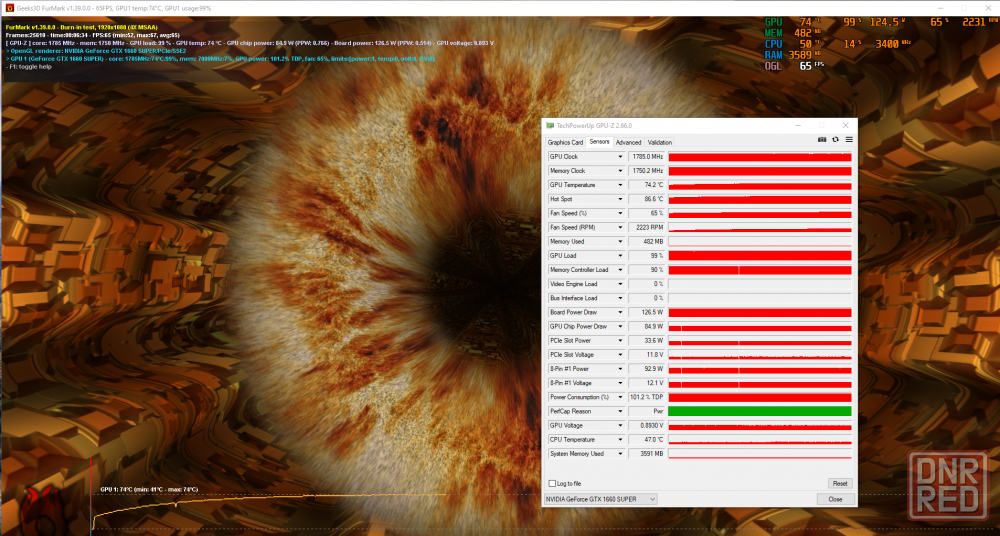Click the 0.8930 V GPU Voltage value

coord(647,426)
